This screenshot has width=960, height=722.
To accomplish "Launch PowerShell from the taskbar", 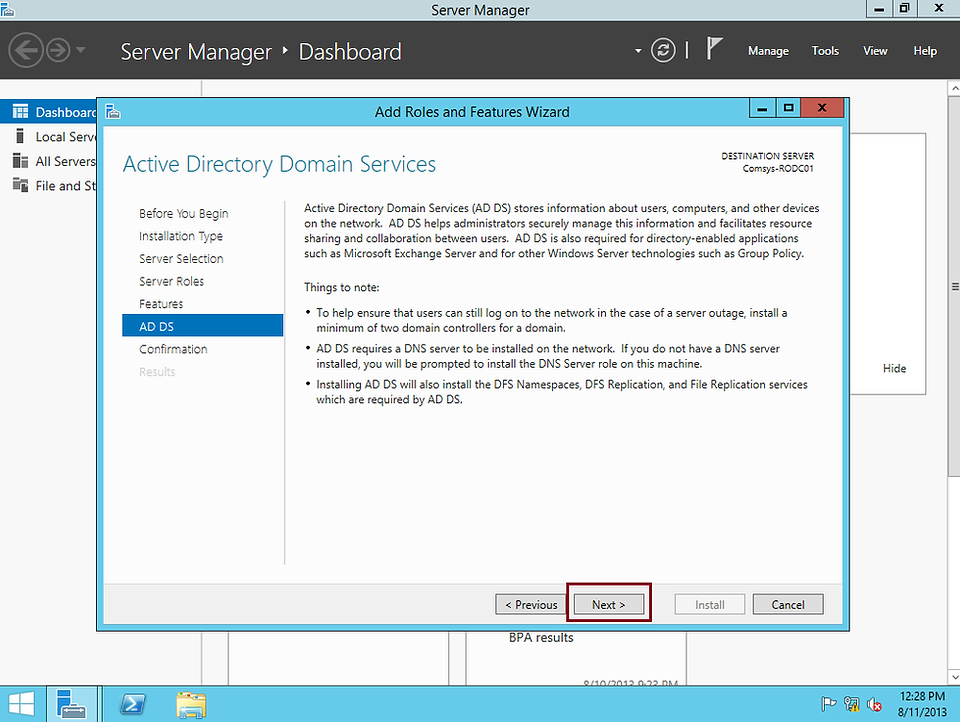I will [x=132, y=704].
